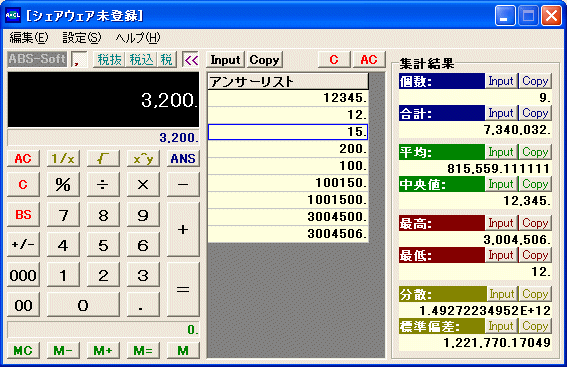This screenshot has height=367, width=567.
Task: Click Copy button for 中央値
Action: pos(535,184)
